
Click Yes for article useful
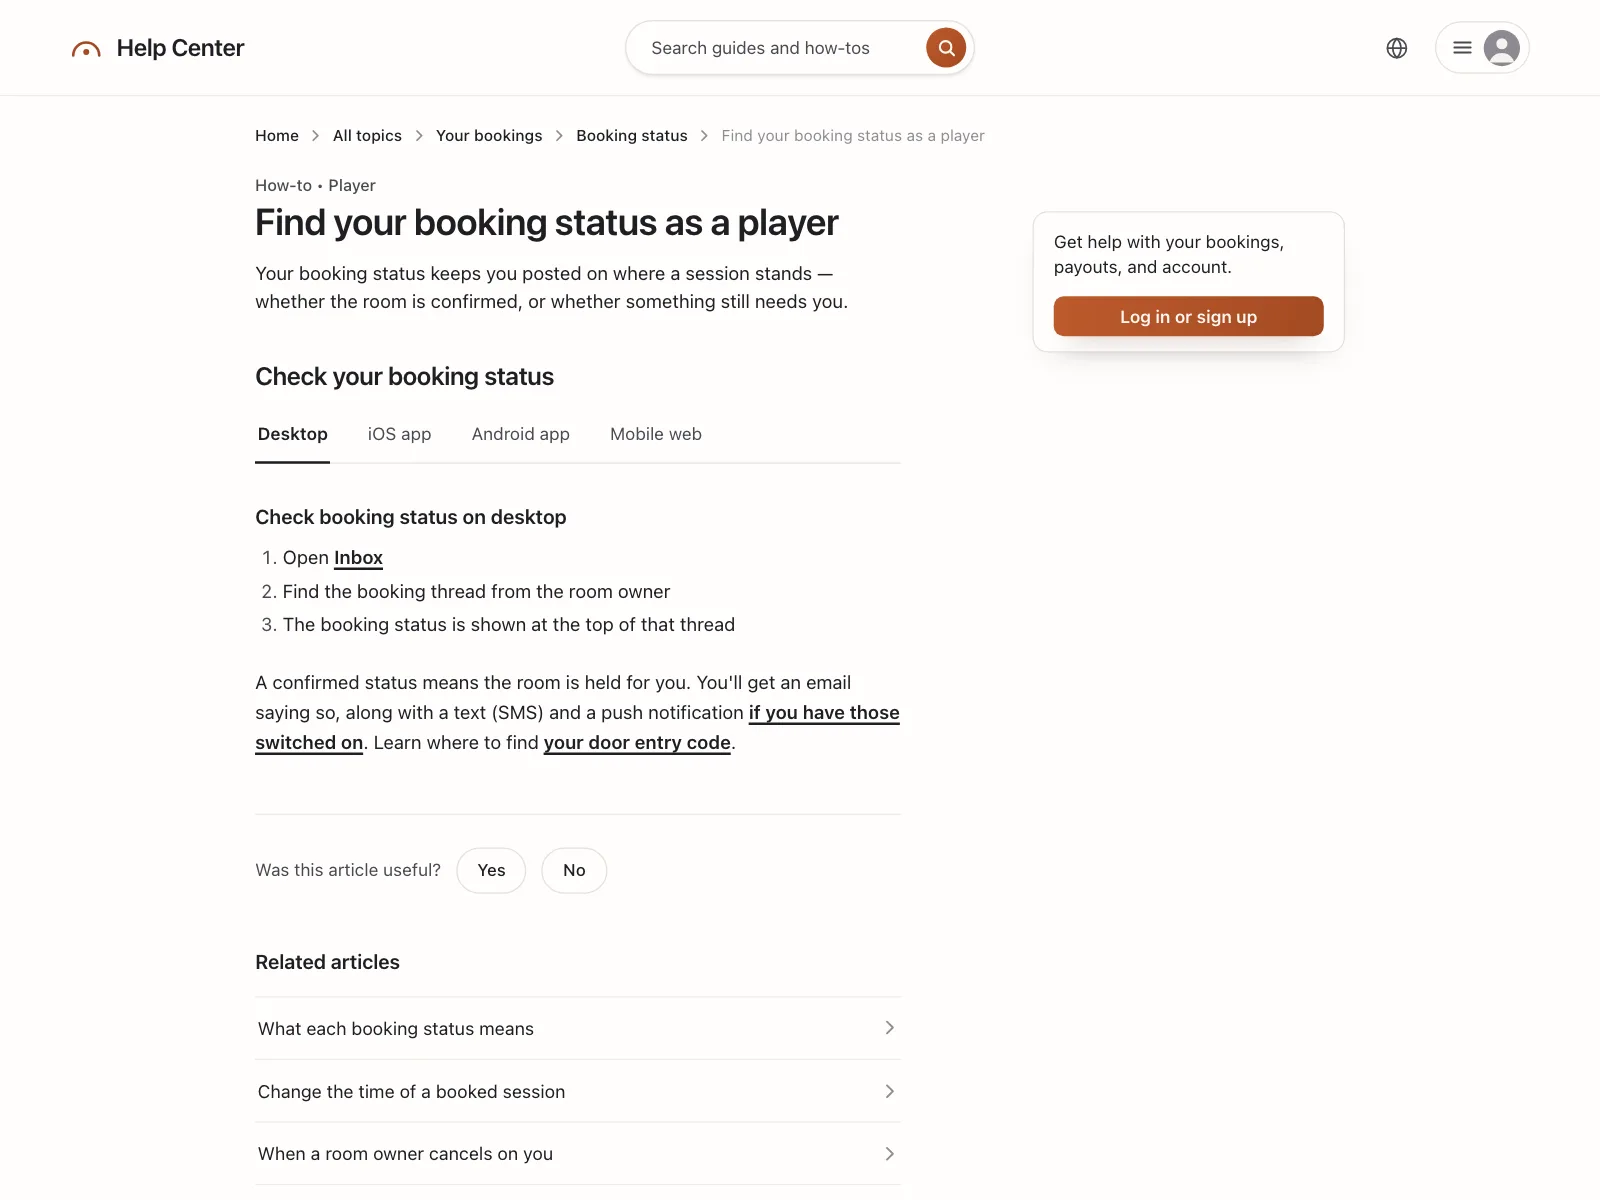click(x=491, y=870)
